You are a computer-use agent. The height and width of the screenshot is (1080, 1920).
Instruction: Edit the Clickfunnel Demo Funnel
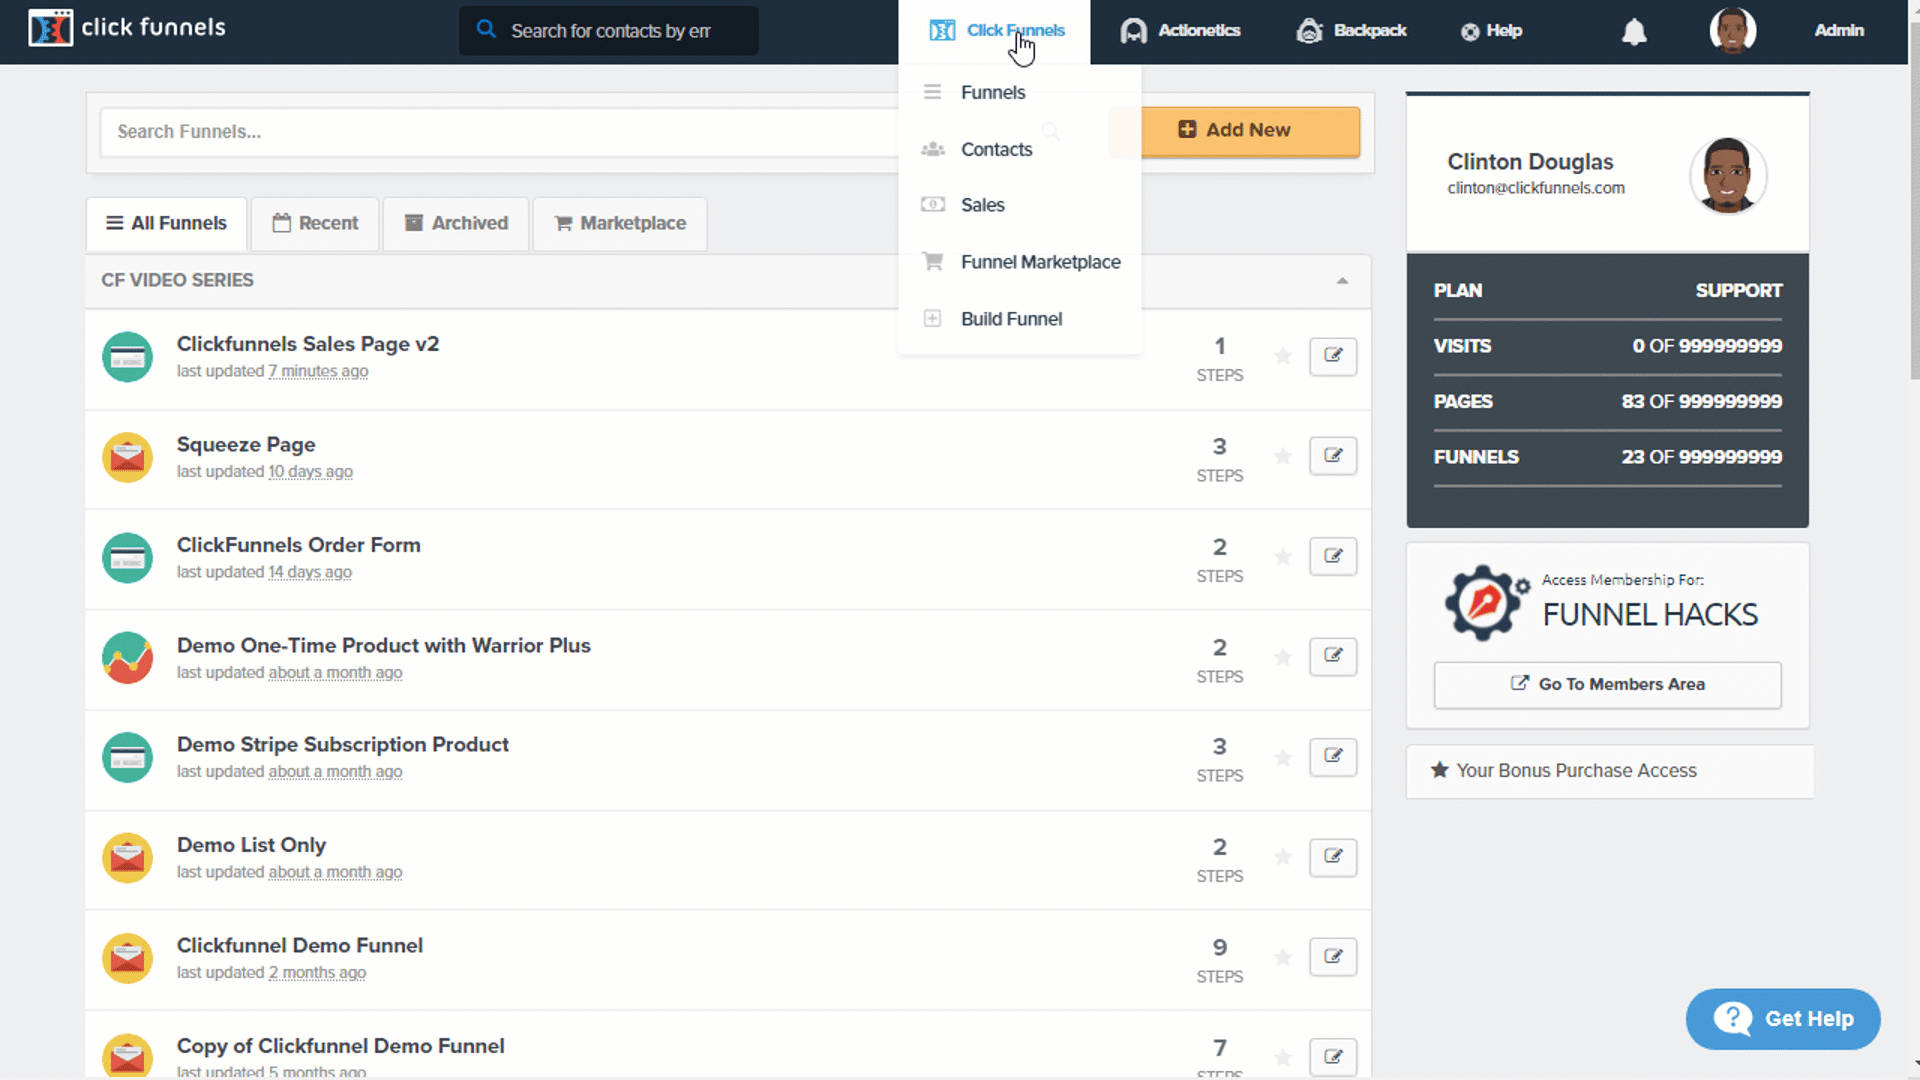tap(1332, 956)
